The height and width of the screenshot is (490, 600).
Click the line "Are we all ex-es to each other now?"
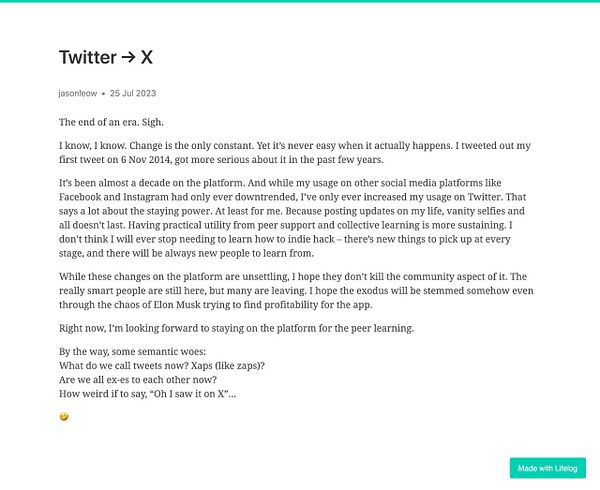click(138, 380)
